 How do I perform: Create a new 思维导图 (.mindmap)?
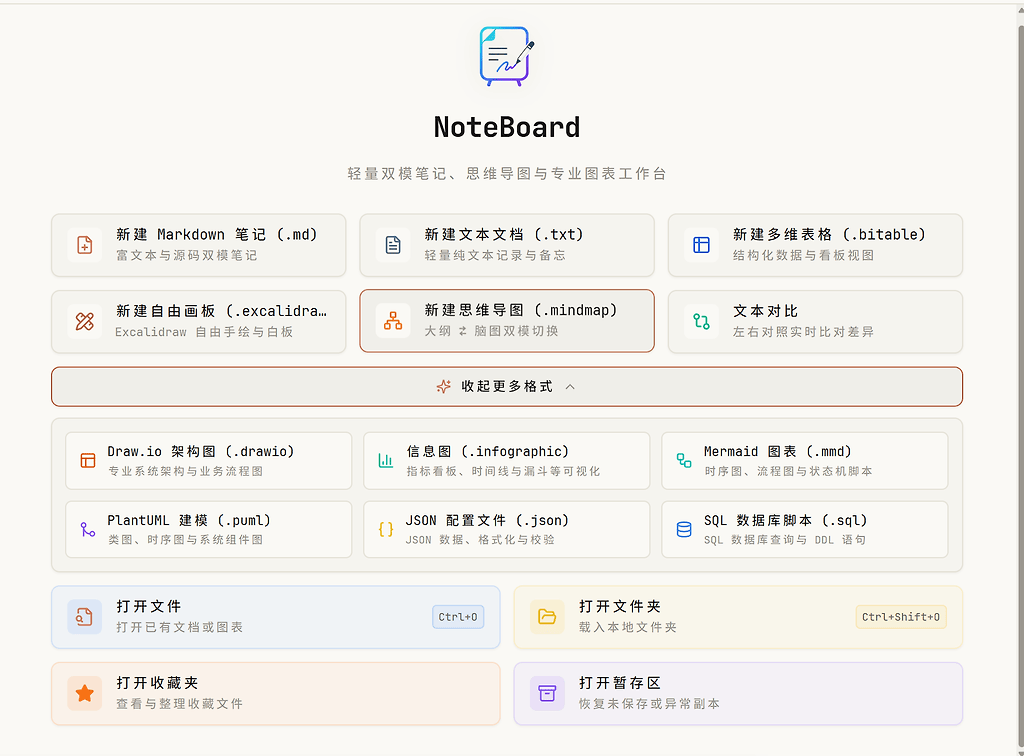point(507,321)
